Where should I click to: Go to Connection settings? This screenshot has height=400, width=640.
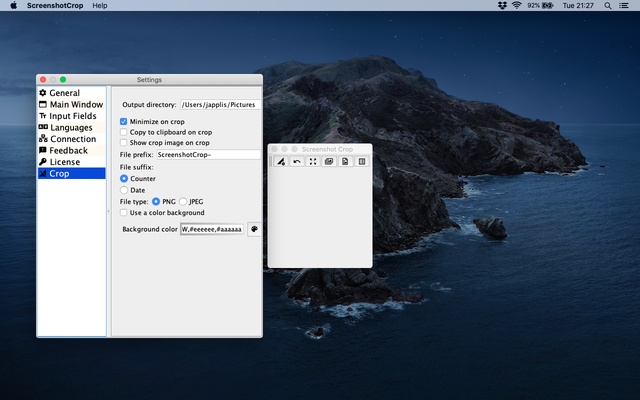pos(71,139)
